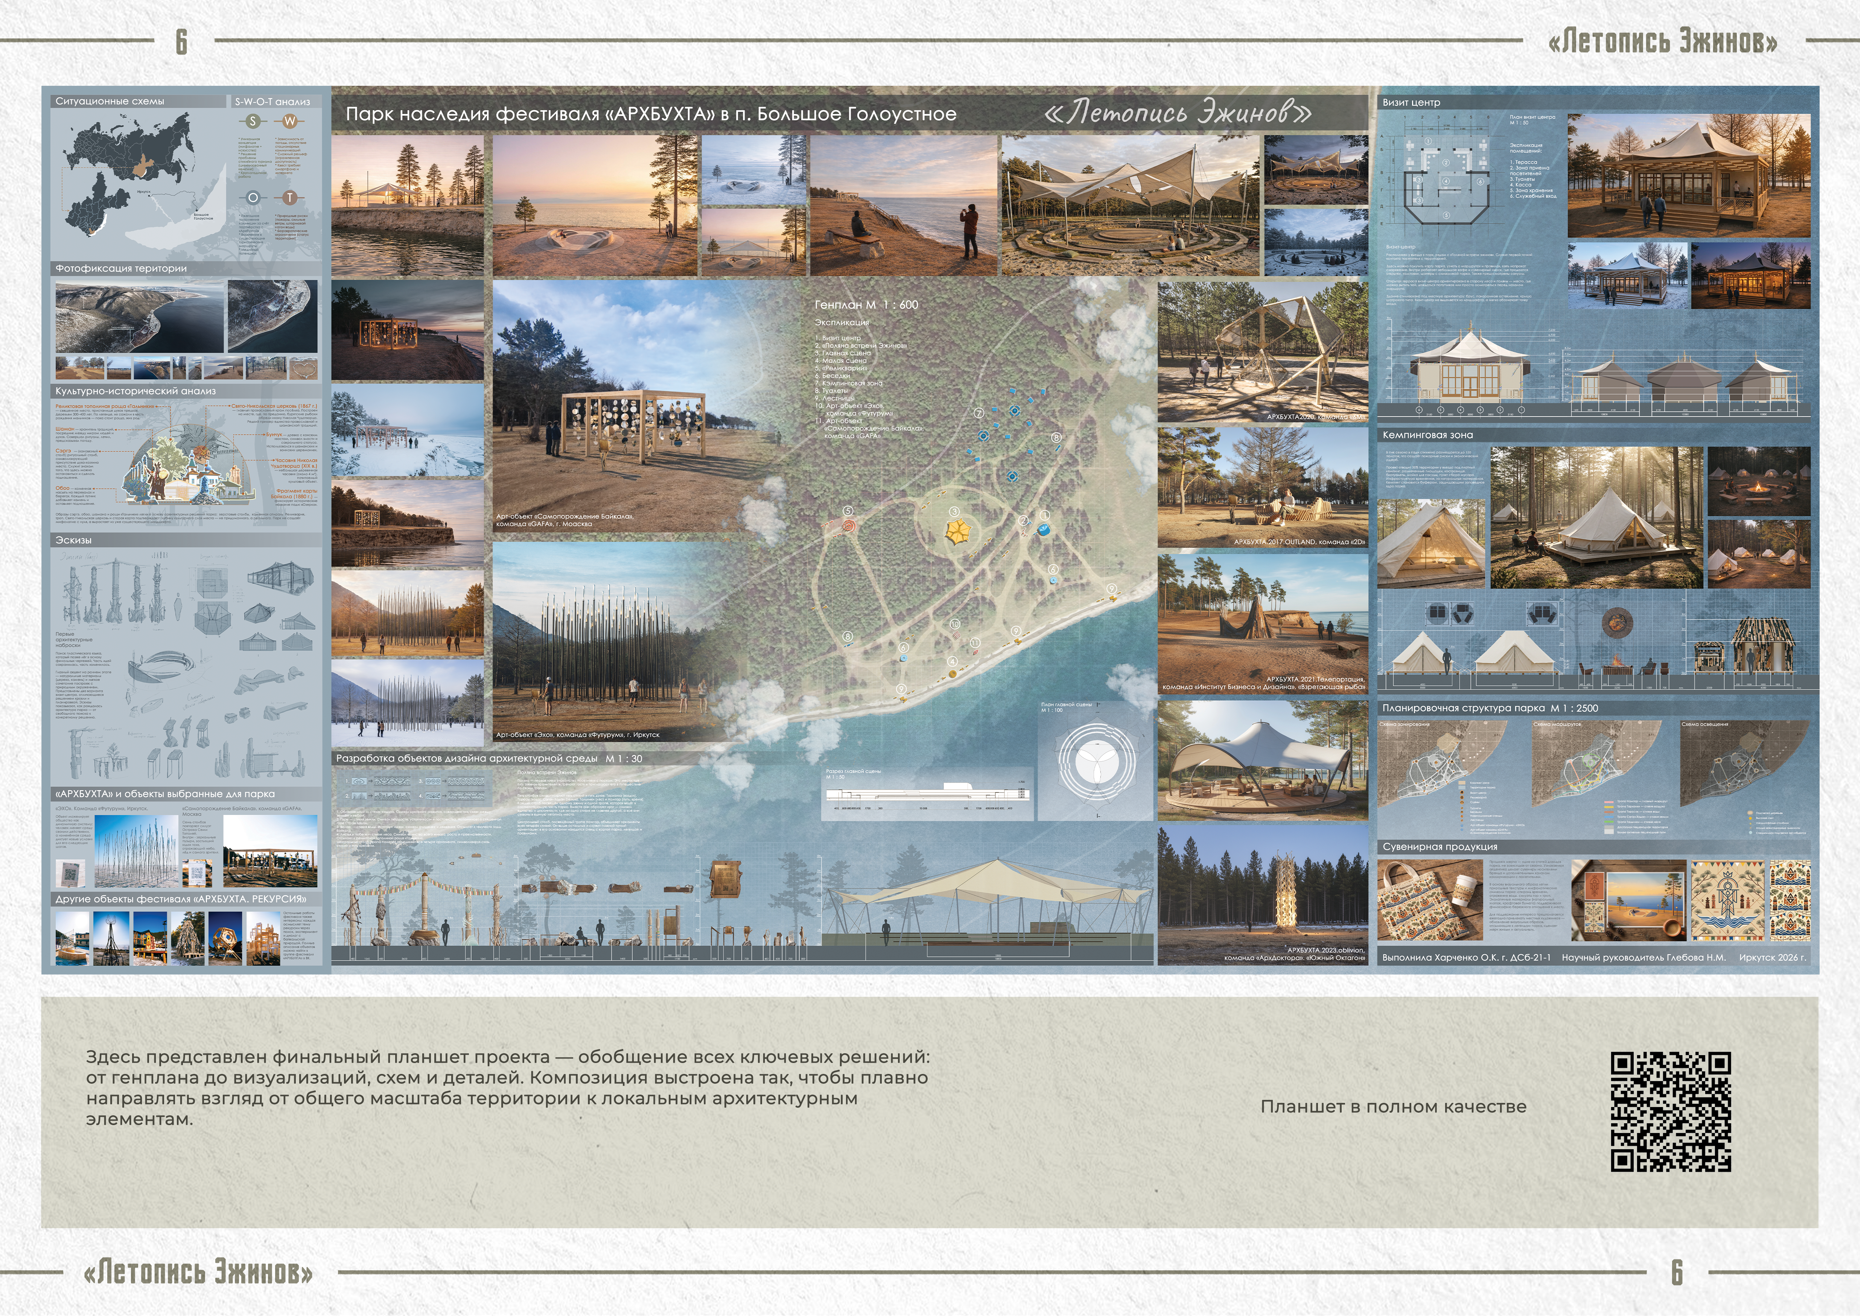Click the «Визит центр» section heading

[1411, 102]
